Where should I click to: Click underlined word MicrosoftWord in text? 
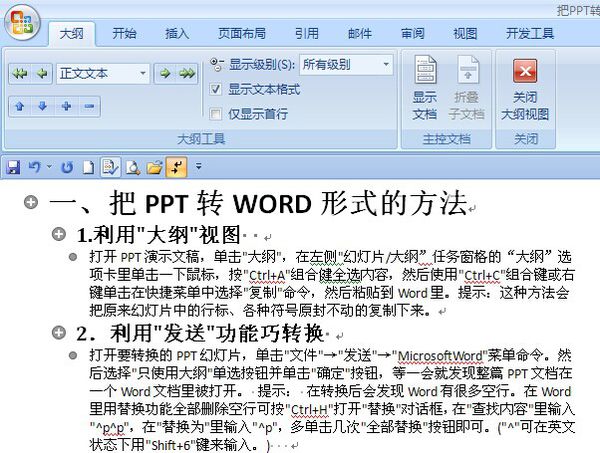tap(440, 356)
